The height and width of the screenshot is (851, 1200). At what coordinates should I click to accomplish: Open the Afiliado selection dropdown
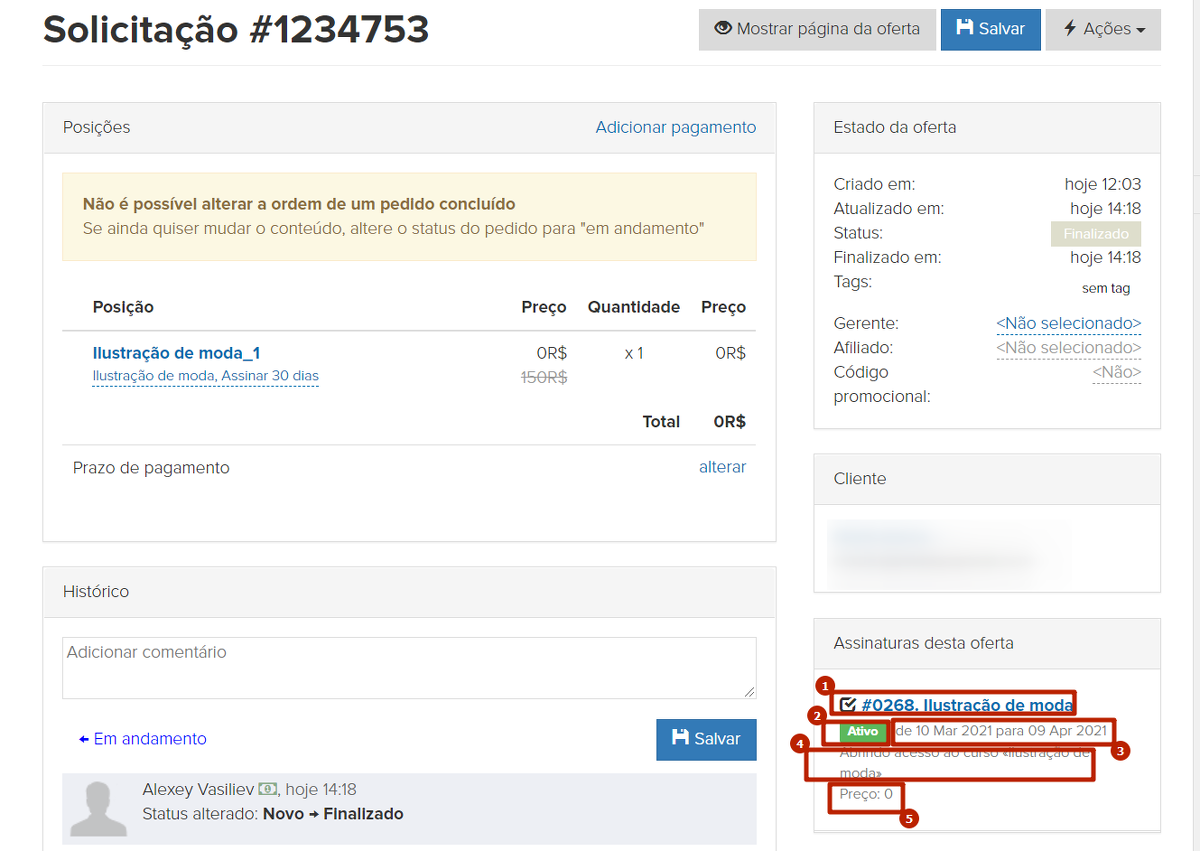click(1068, 348)
